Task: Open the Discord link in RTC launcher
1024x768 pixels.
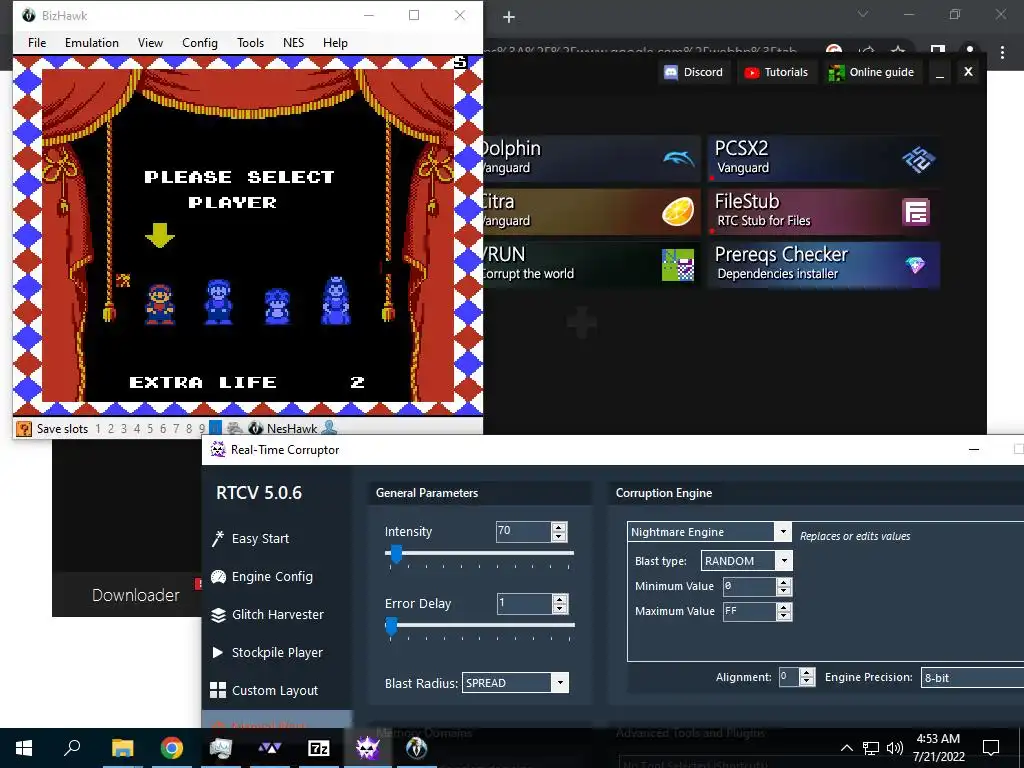Action: 694,72
